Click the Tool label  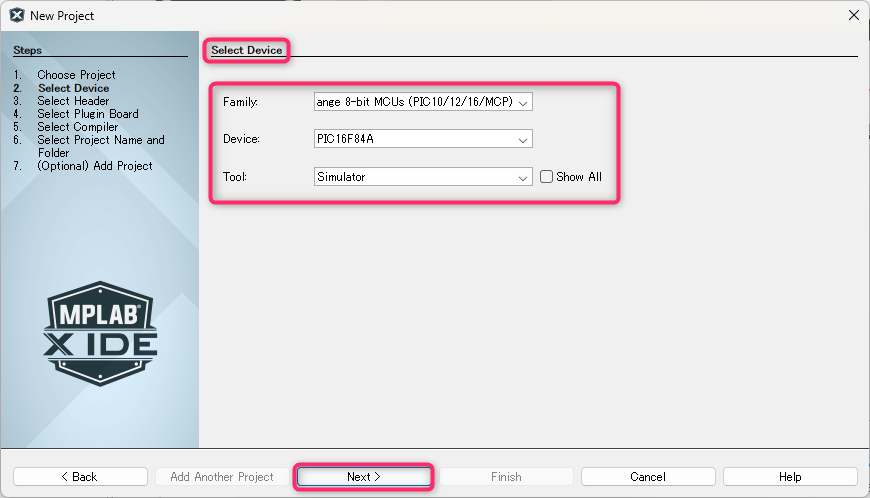(x=235, y=177)
